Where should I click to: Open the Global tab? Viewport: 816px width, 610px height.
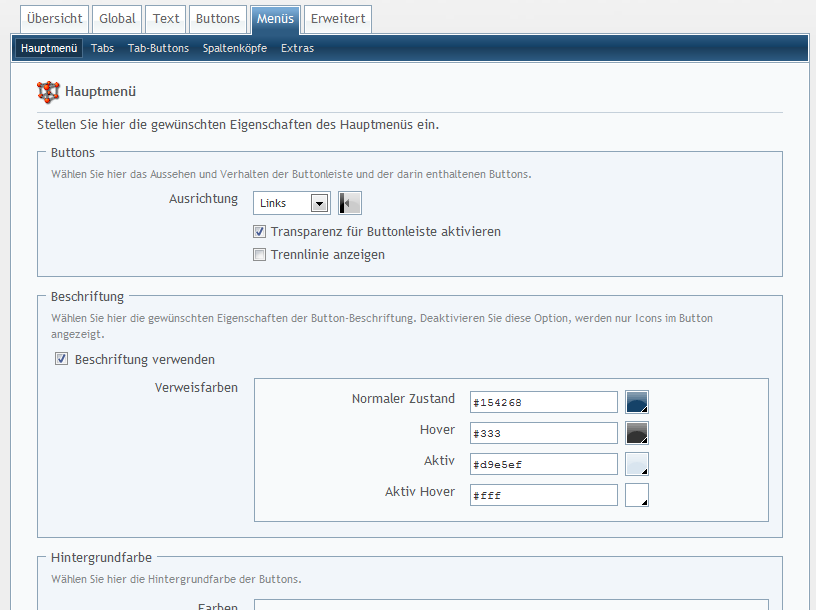(x=117, y=19)
